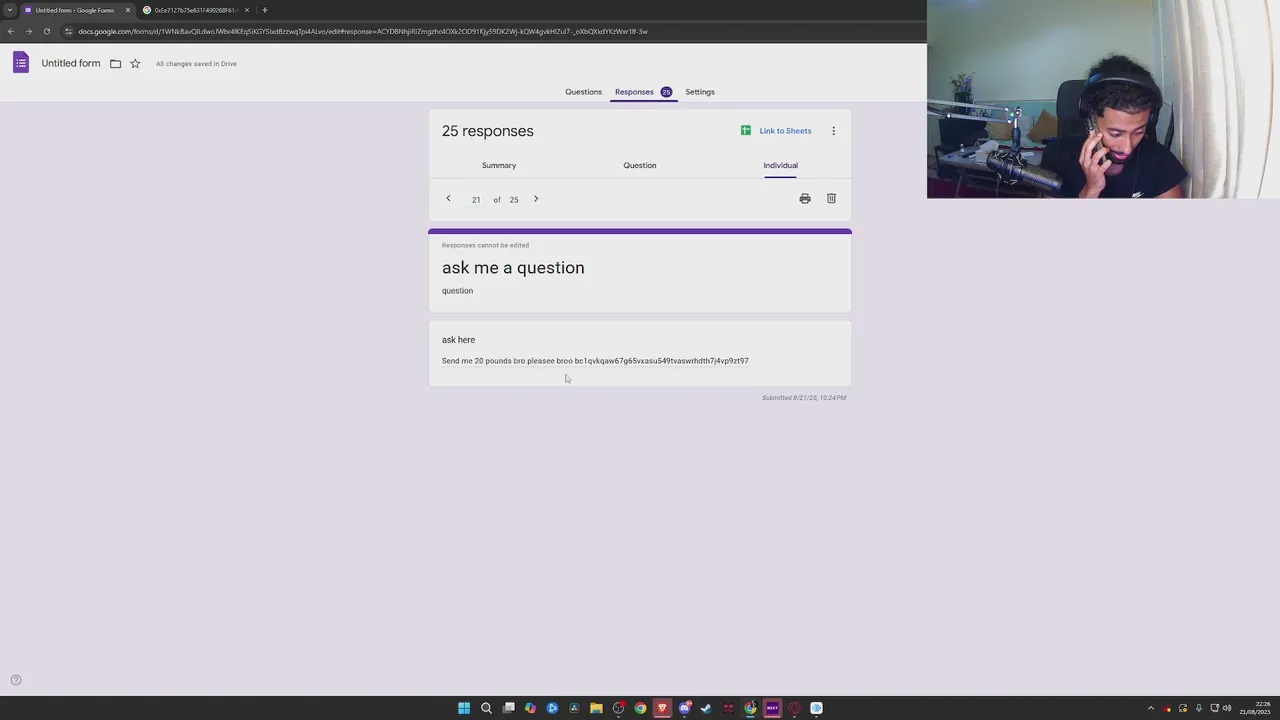This screenshot has width=1280, height=720.
Task: Open the Responses tab
Action: 643,92
